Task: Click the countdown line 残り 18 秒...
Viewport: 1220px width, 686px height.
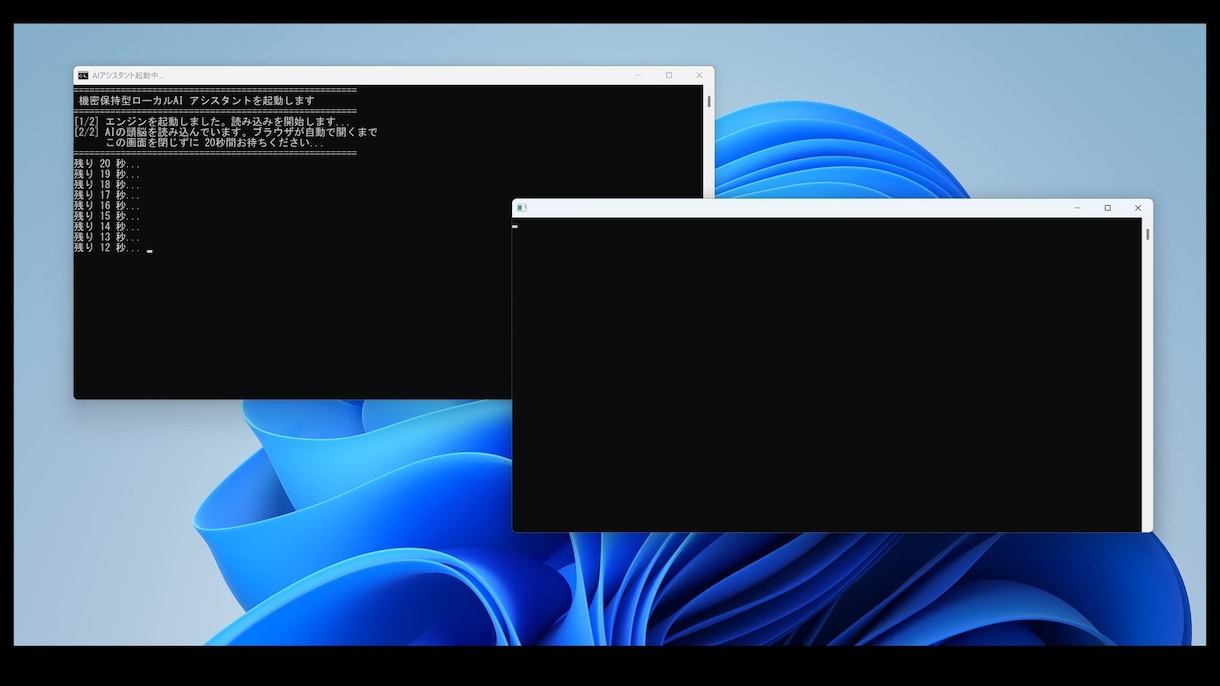Action: (x=107, y=185)
